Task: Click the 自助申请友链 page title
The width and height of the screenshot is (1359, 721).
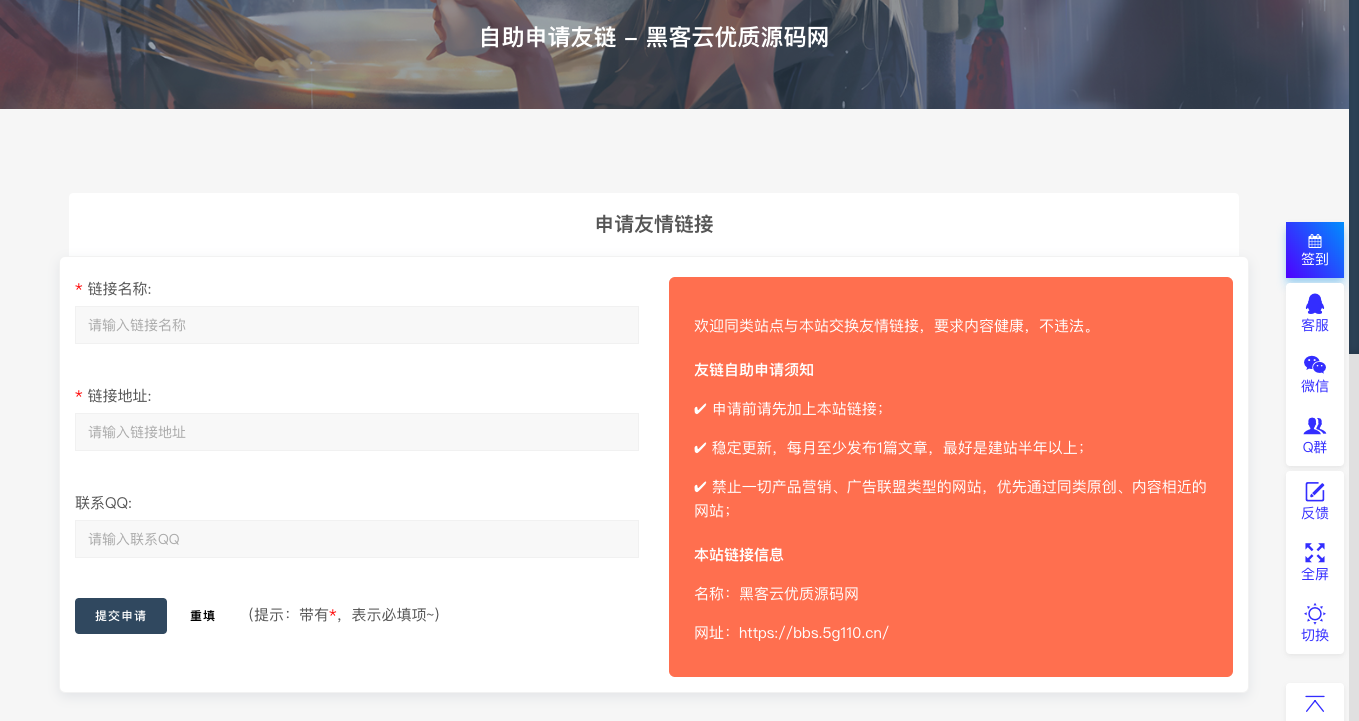Action: 654,38
